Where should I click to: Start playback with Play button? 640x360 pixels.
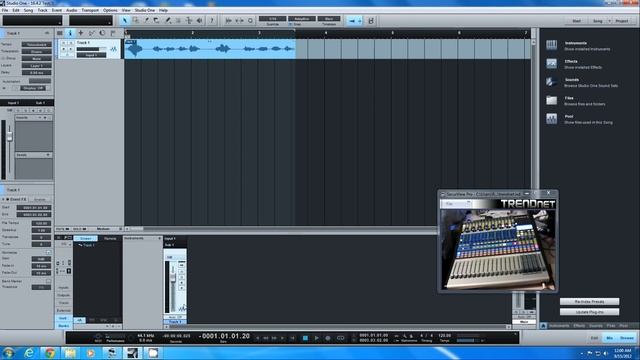pyautogui.click(x=316, y=338)
